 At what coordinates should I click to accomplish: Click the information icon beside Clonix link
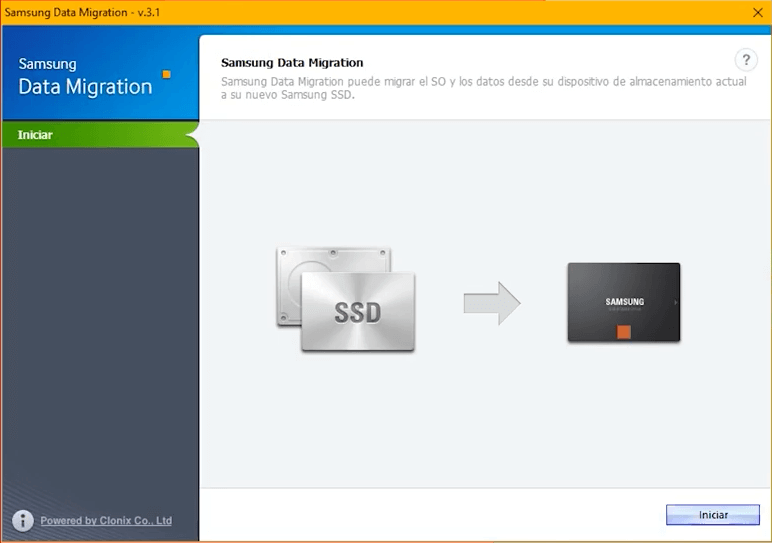point(23,520)
